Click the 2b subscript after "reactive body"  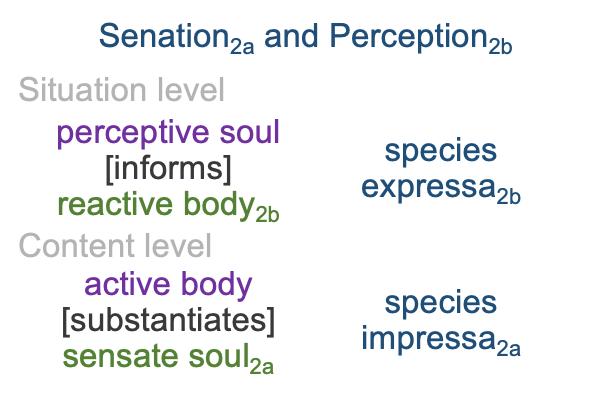(x=267, y=212)
